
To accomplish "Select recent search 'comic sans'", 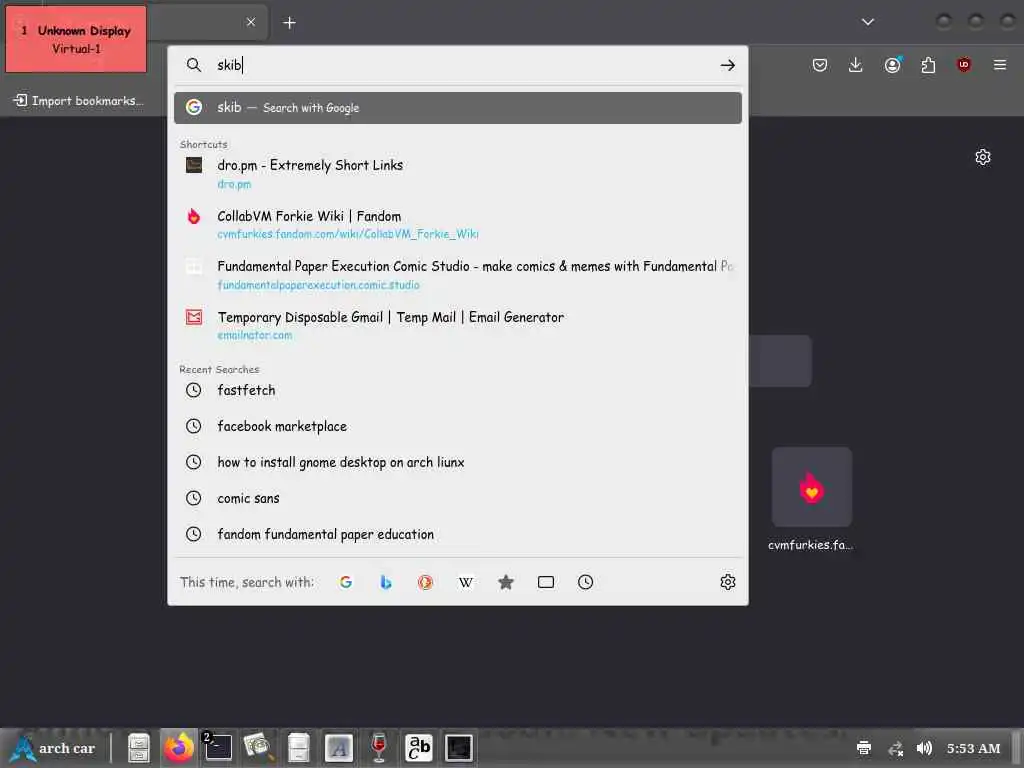I will pos(458,498).
